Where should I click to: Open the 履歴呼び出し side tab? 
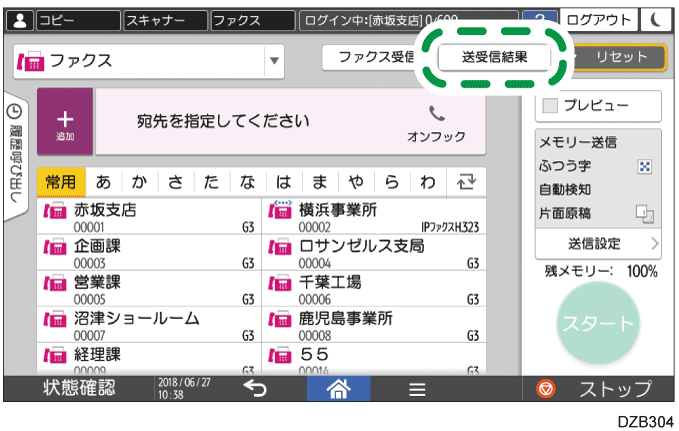[x=16, y=156]
